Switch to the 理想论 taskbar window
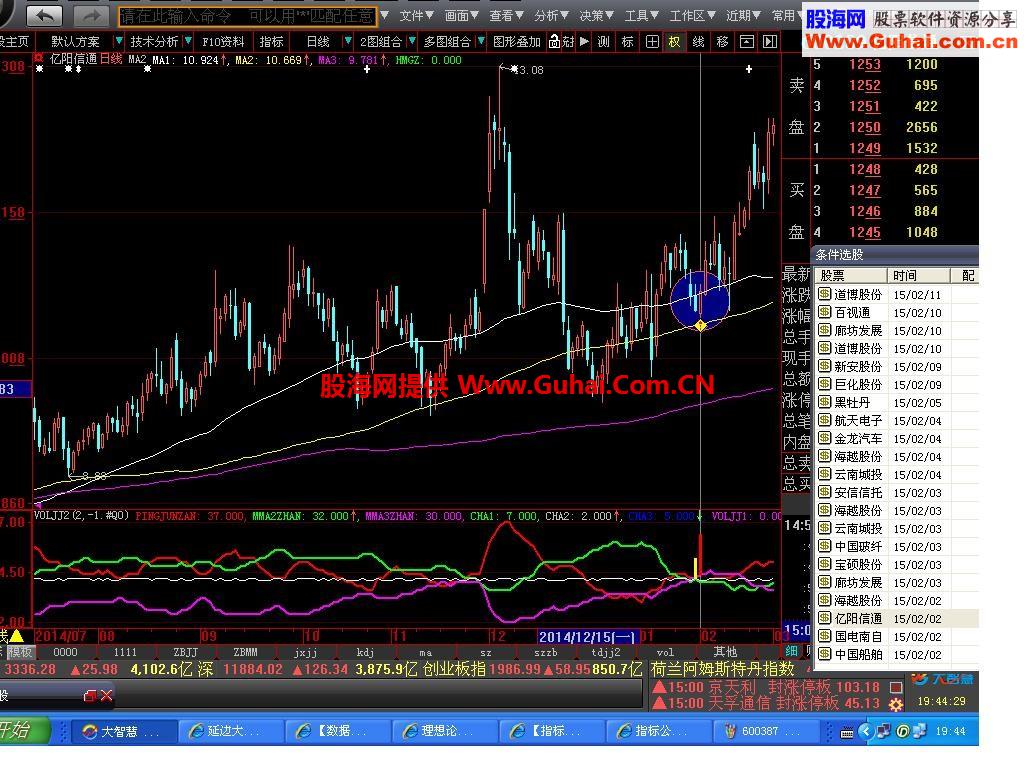The height and width of the screenshot is (768, 1024). tap(443, 731)
